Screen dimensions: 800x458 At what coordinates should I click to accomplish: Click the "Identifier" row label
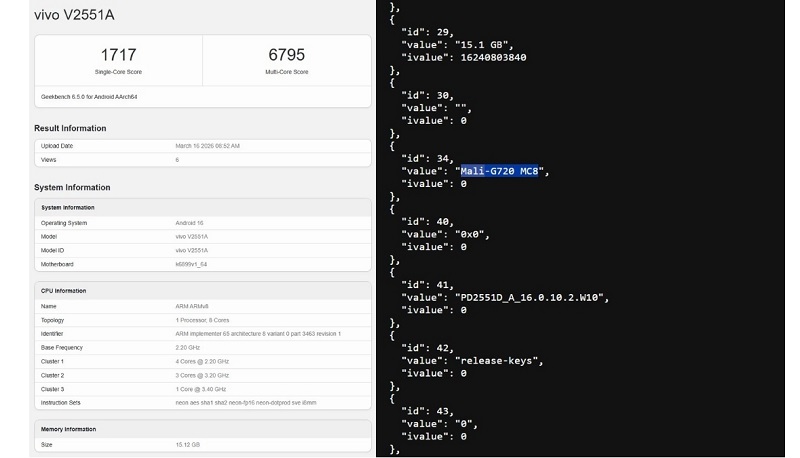[52, 334]
